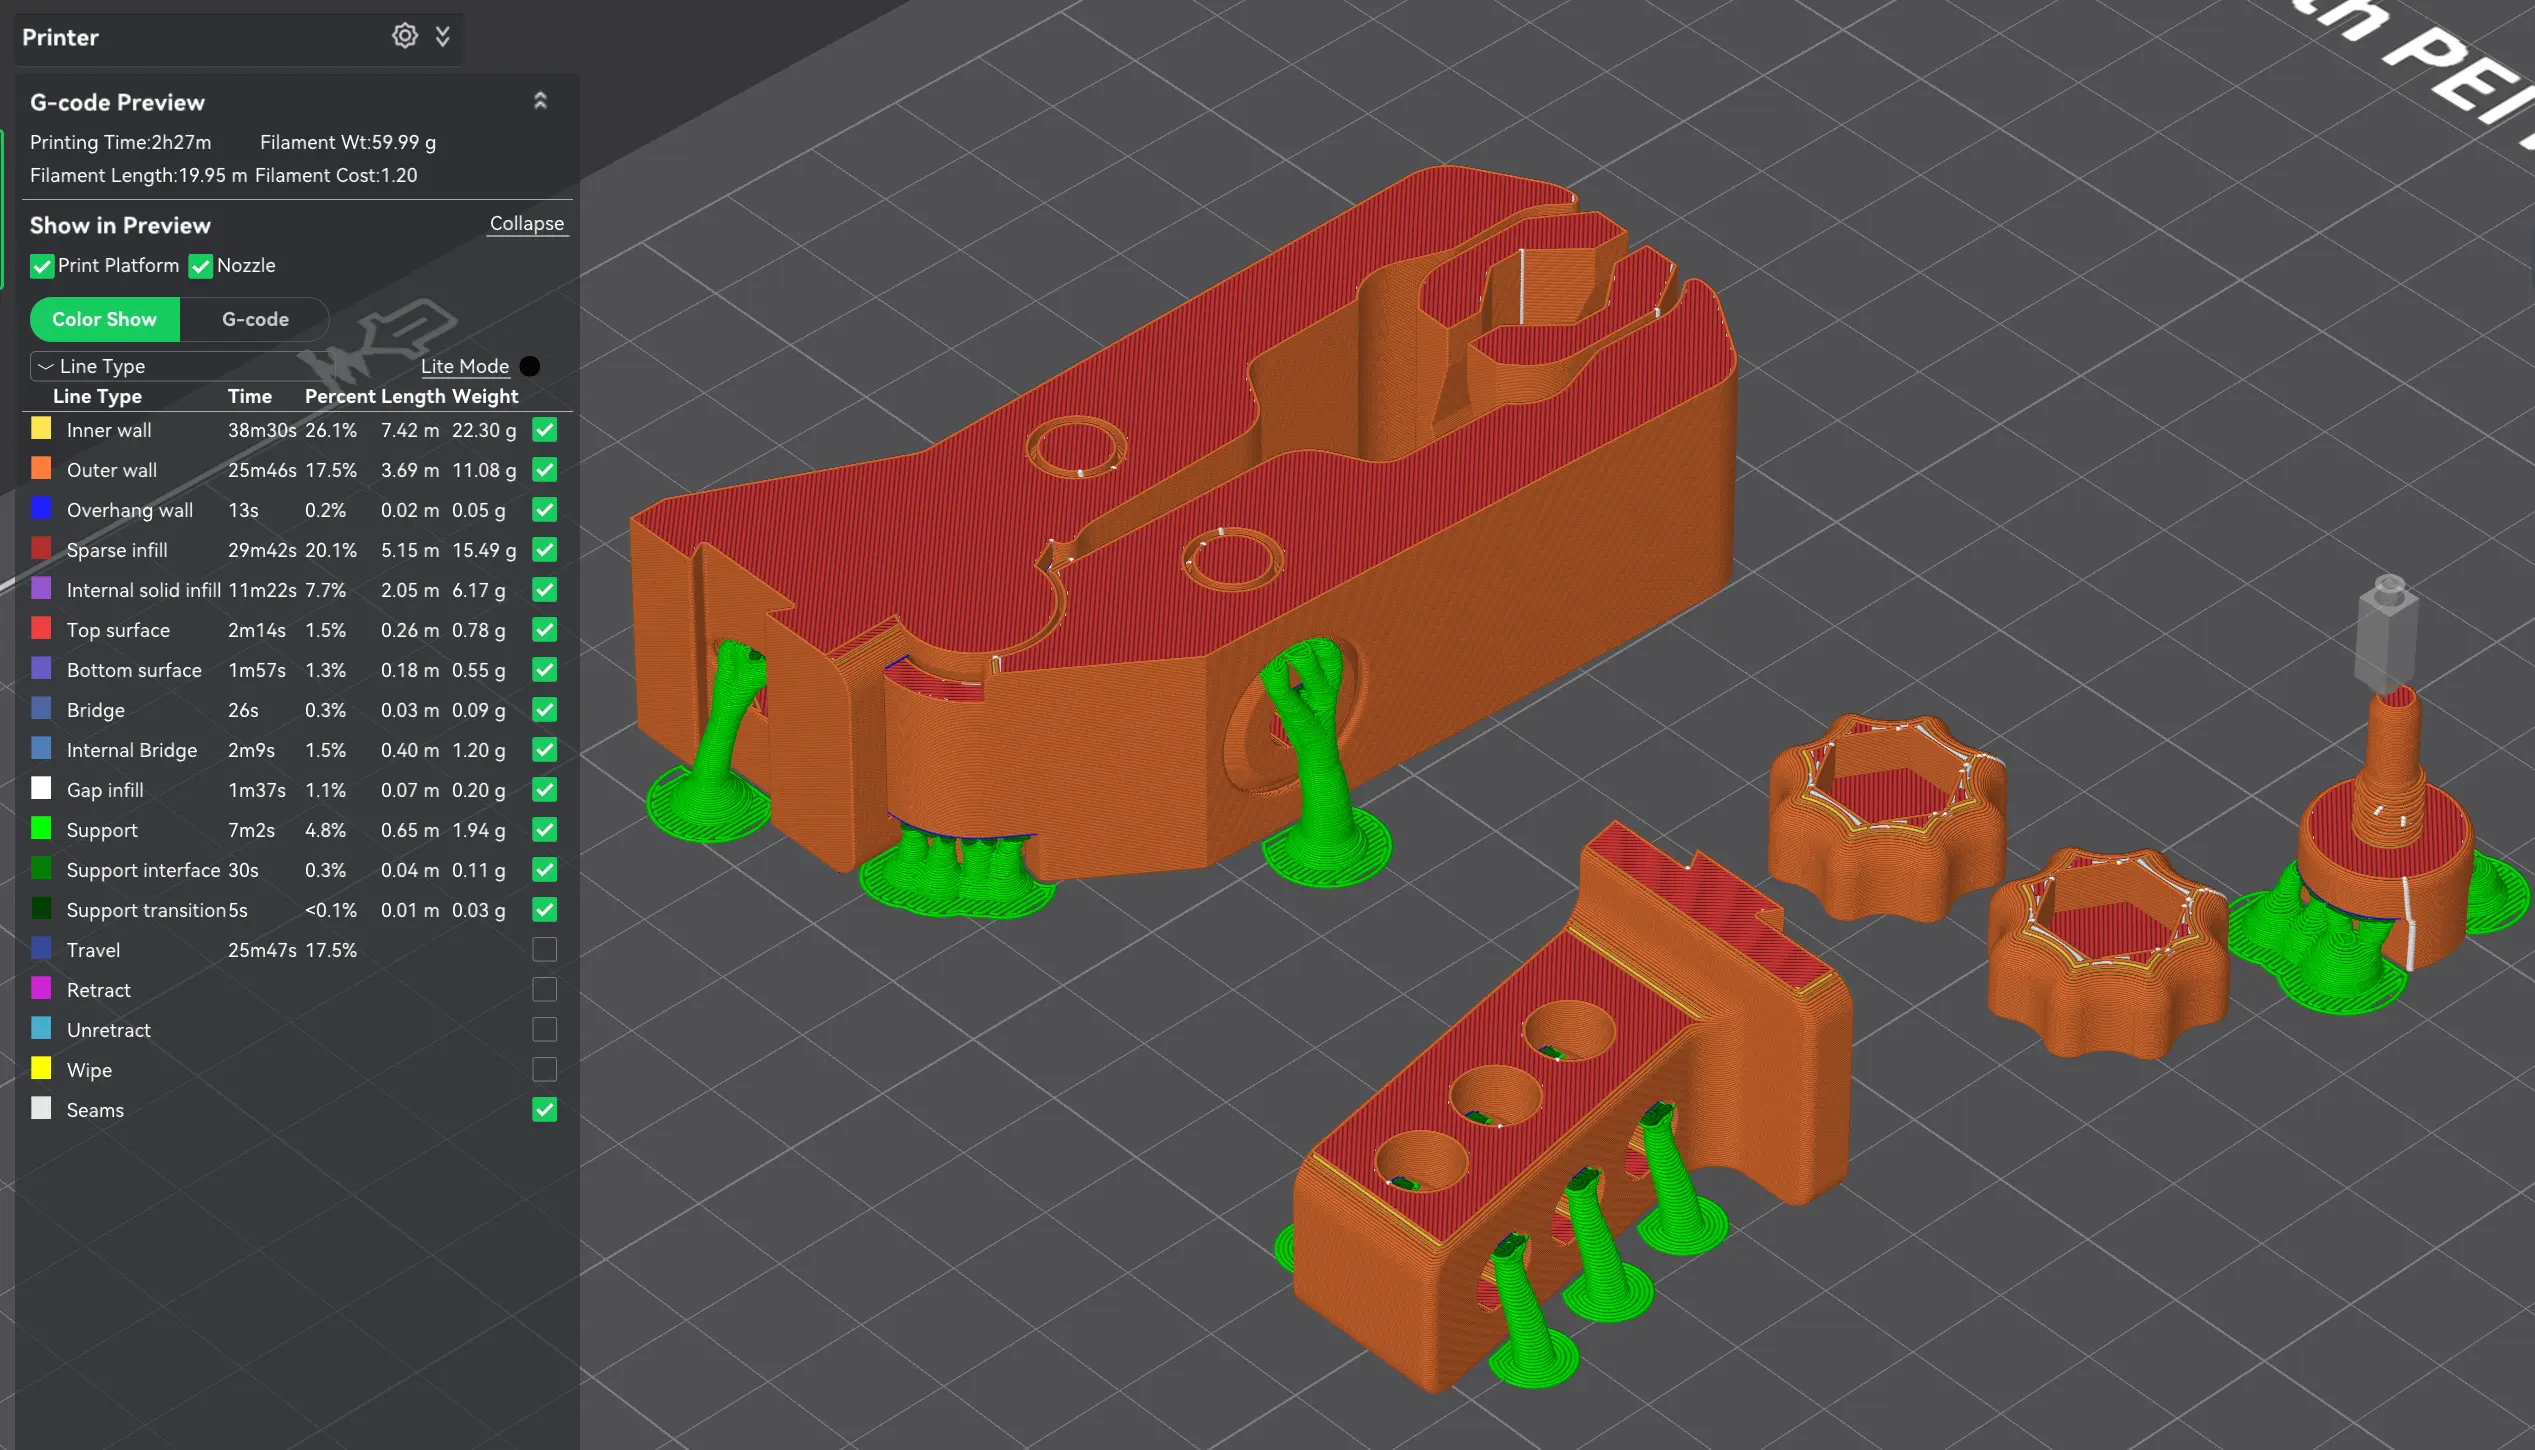The height and width of the screenshot is (1450, 2535).
Task: Hide Seams checkbox
Action: [545, 1110]
